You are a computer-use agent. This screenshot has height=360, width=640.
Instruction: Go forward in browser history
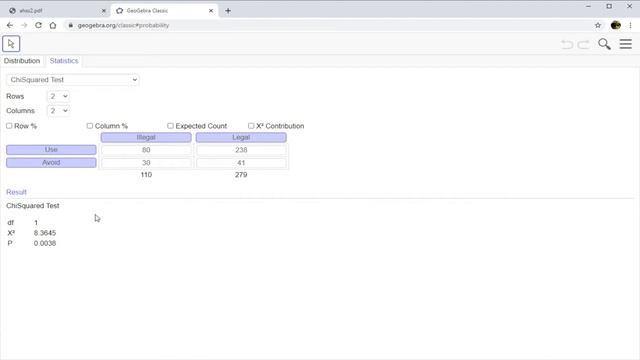(x=24, y=25)
